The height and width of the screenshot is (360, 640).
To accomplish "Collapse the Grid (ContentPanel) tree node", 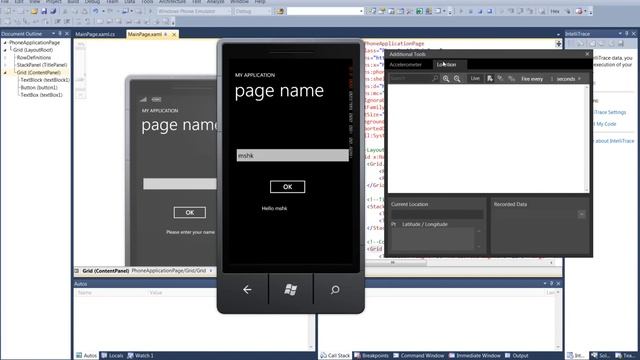I will [x=5, y=72].
